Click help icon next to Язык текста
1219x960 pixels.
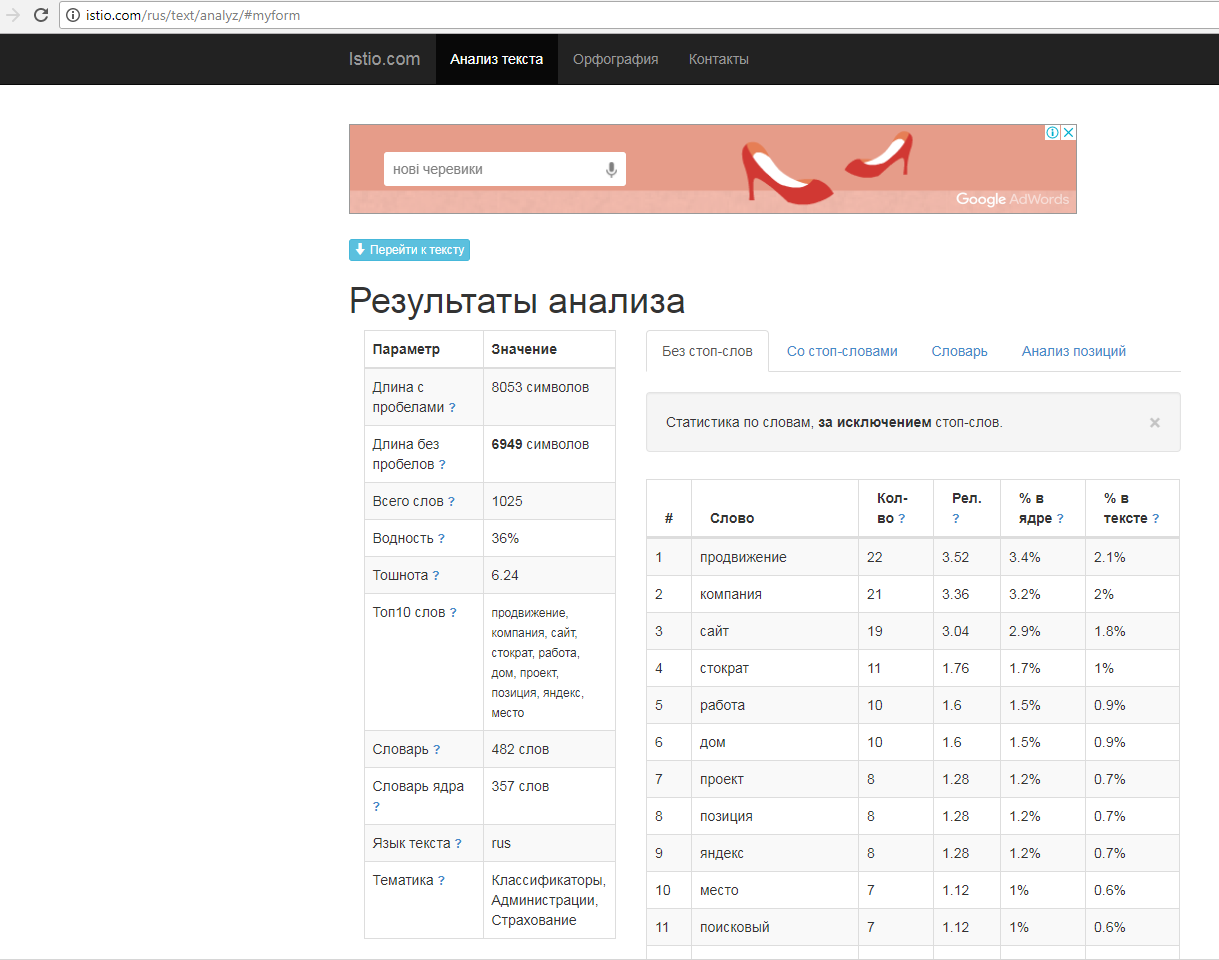point(458,844)
